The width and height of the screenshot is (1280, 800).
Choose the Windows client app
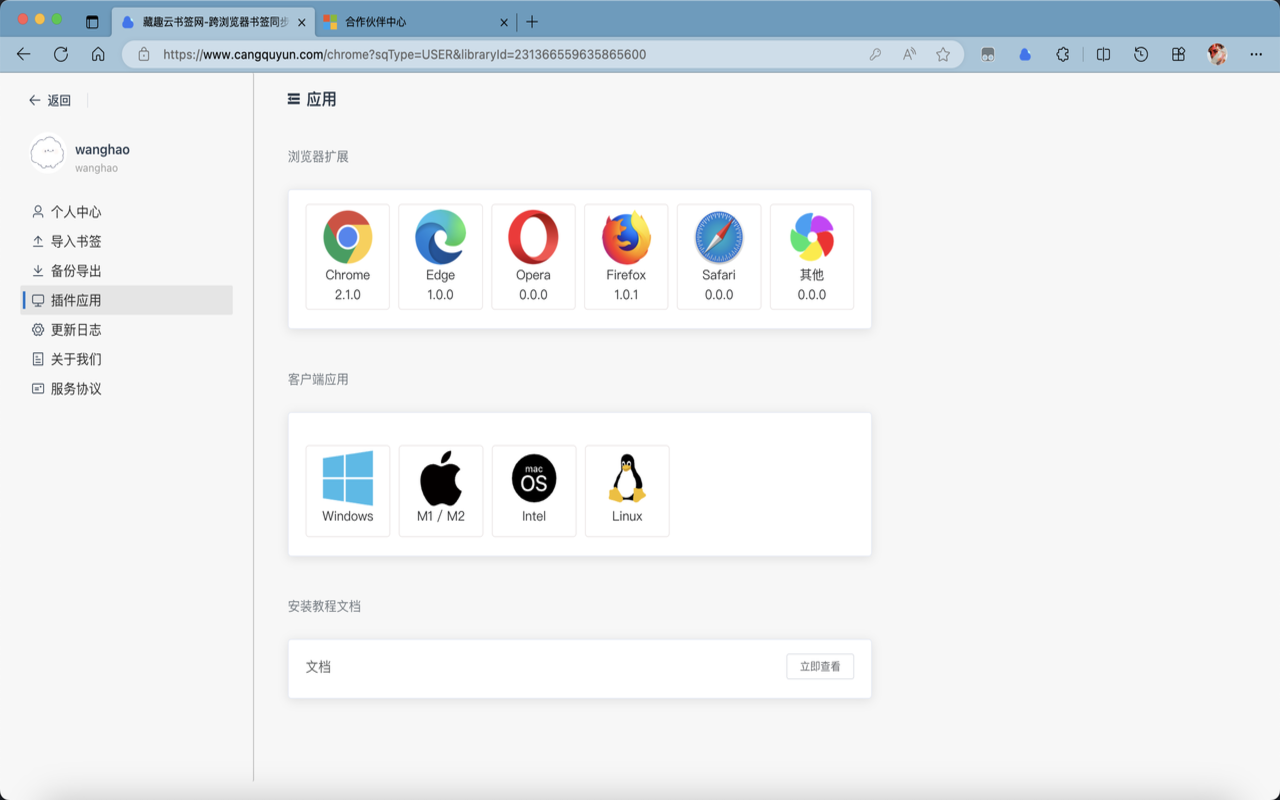coord(347,490)
